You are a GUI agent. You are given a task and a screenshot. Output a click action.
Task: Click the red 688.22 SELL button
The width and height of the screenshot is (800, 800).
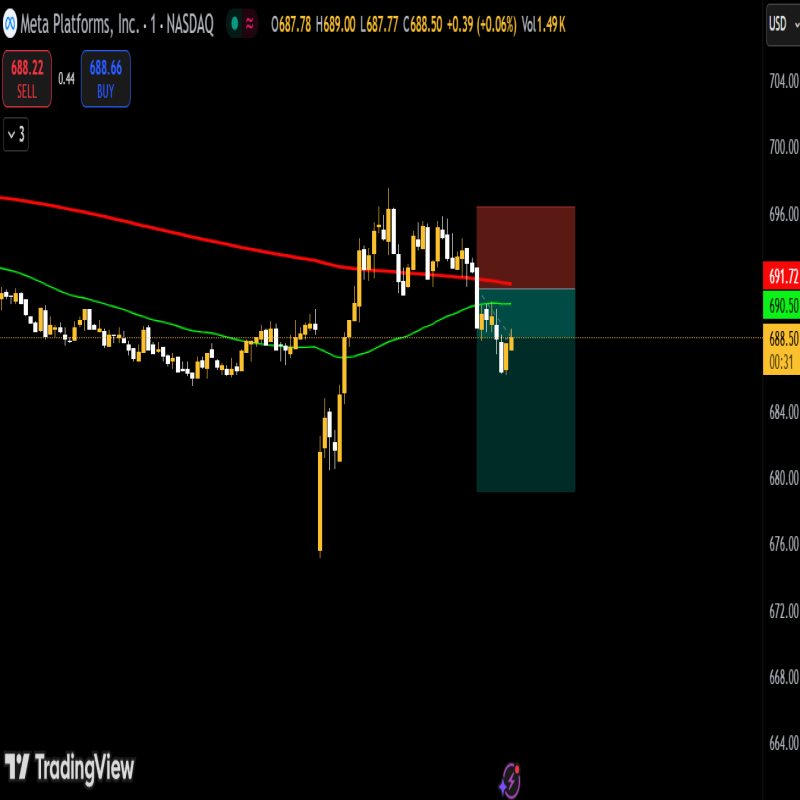coord(27,79)
